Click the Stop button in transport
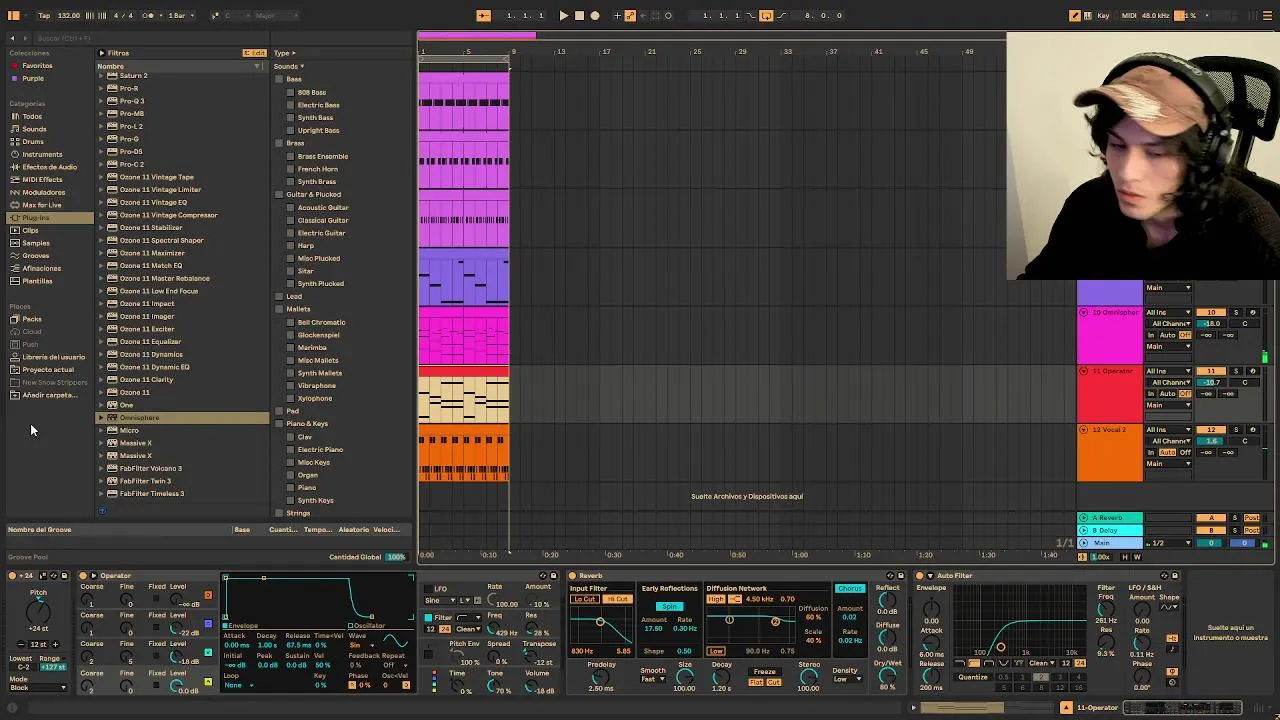 579,15
